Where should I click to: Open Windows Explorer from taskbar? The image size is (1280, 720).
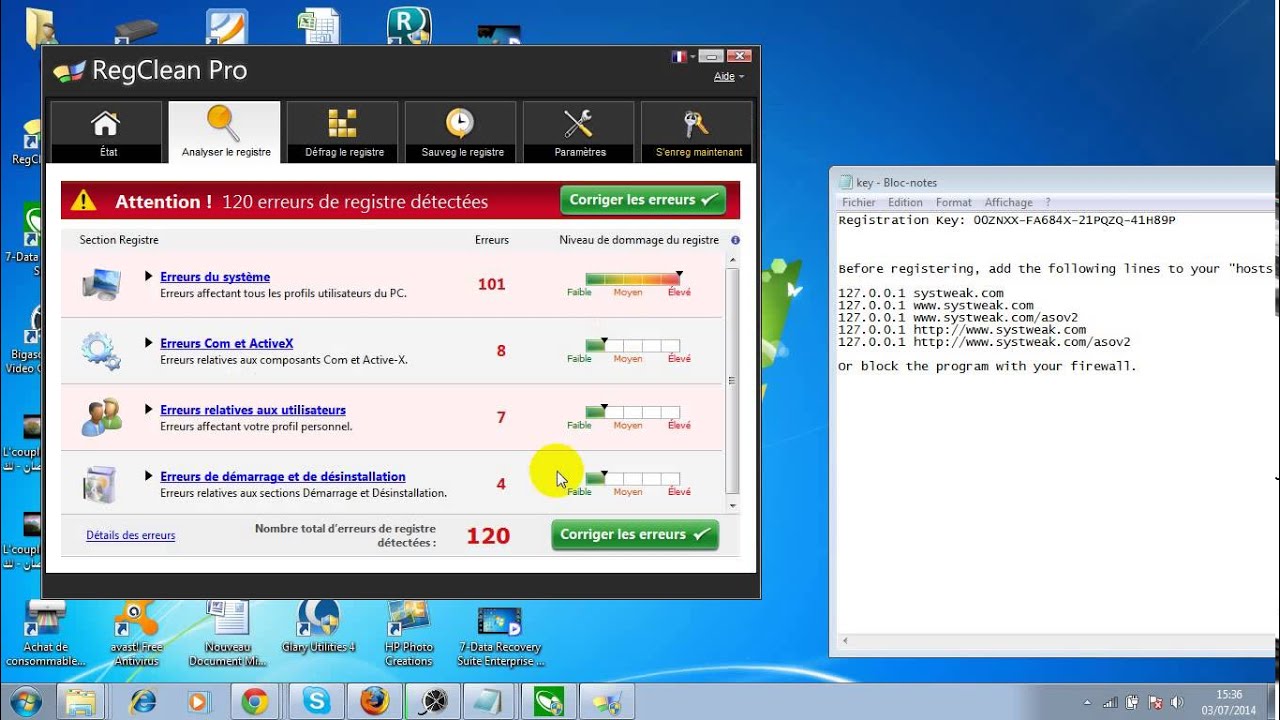(x=80, y=702)
